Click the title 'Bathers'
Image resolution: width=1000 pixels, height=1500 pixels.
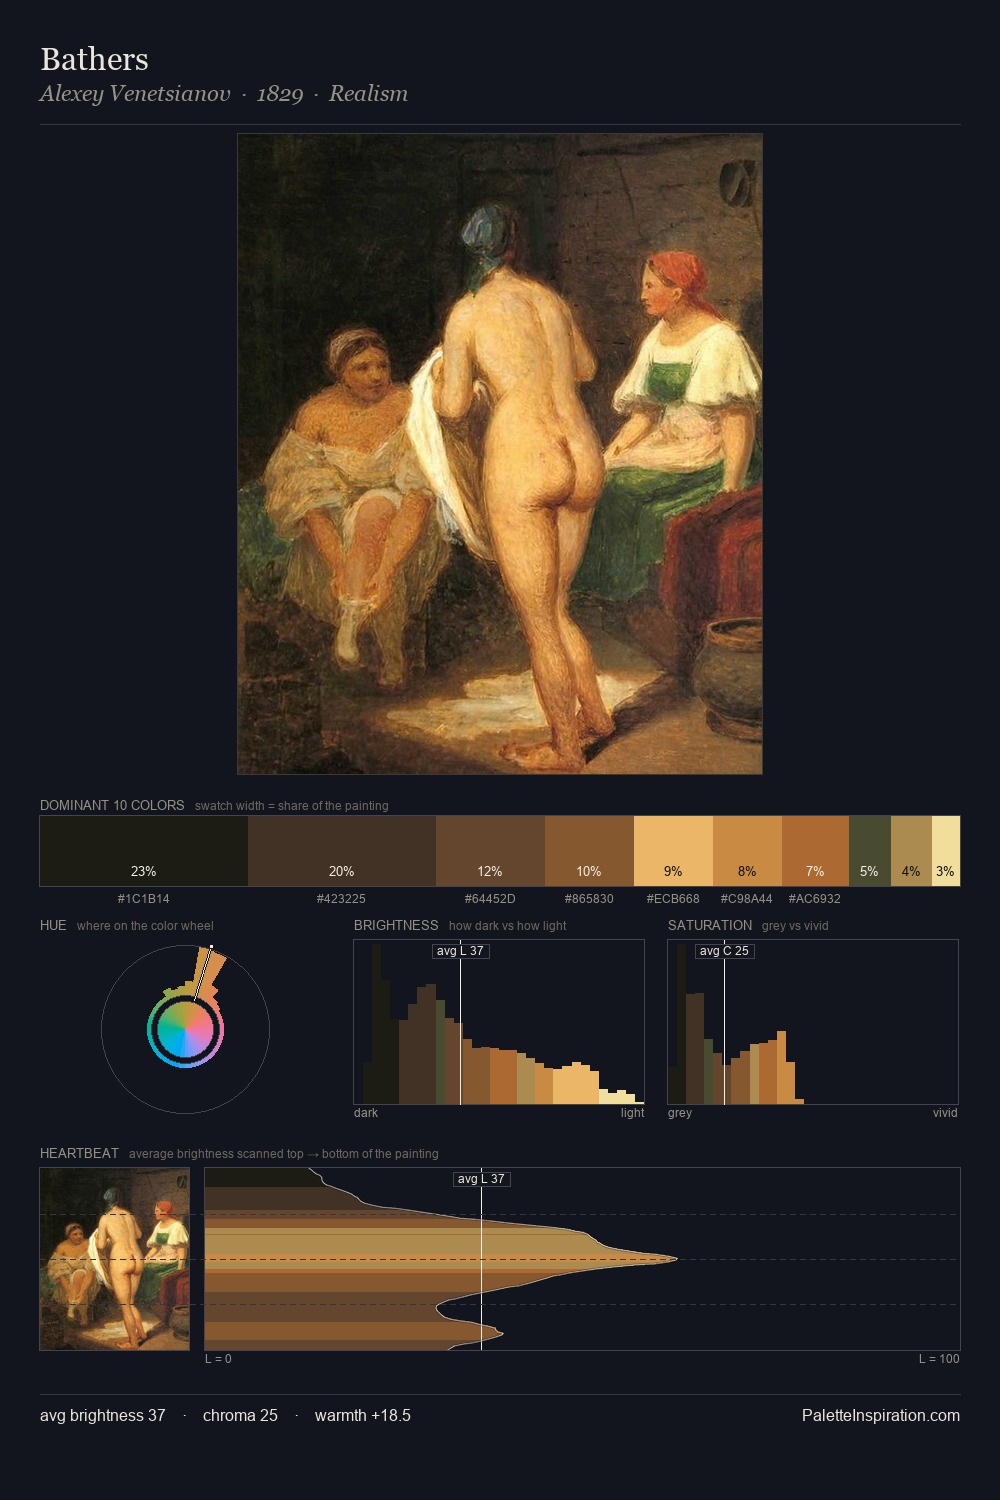tap(94, 59)
